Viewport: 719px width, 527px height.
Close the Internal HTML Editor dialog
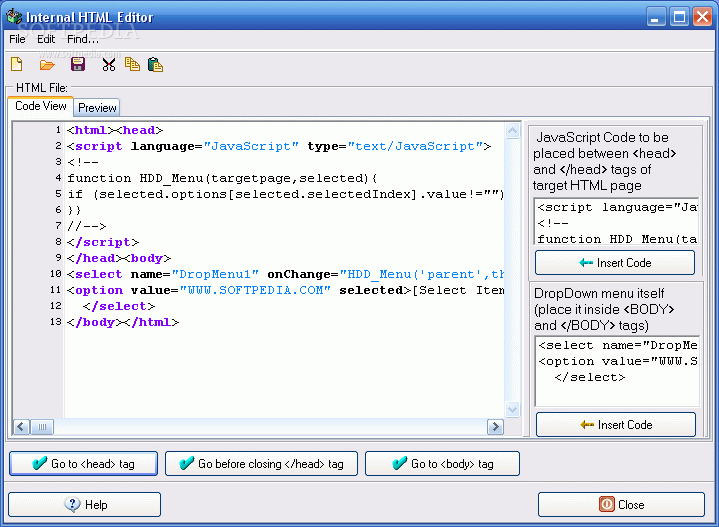621,505
